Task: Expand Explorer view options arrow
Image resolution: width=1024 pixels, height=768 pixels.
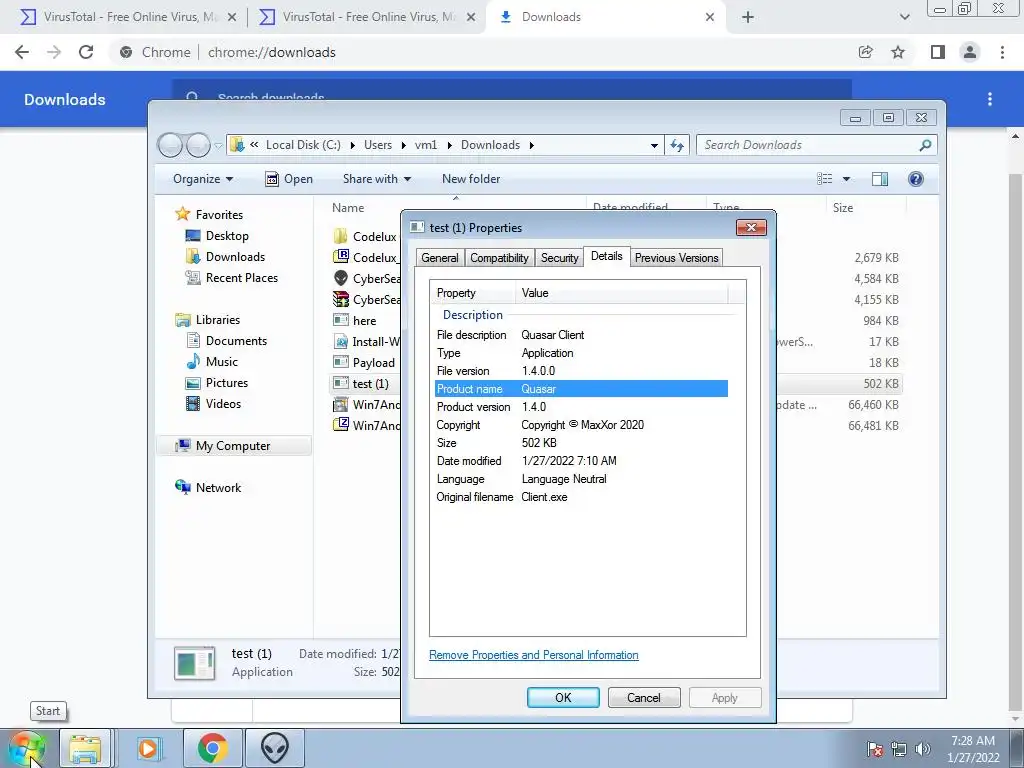Action: point(846,179)
